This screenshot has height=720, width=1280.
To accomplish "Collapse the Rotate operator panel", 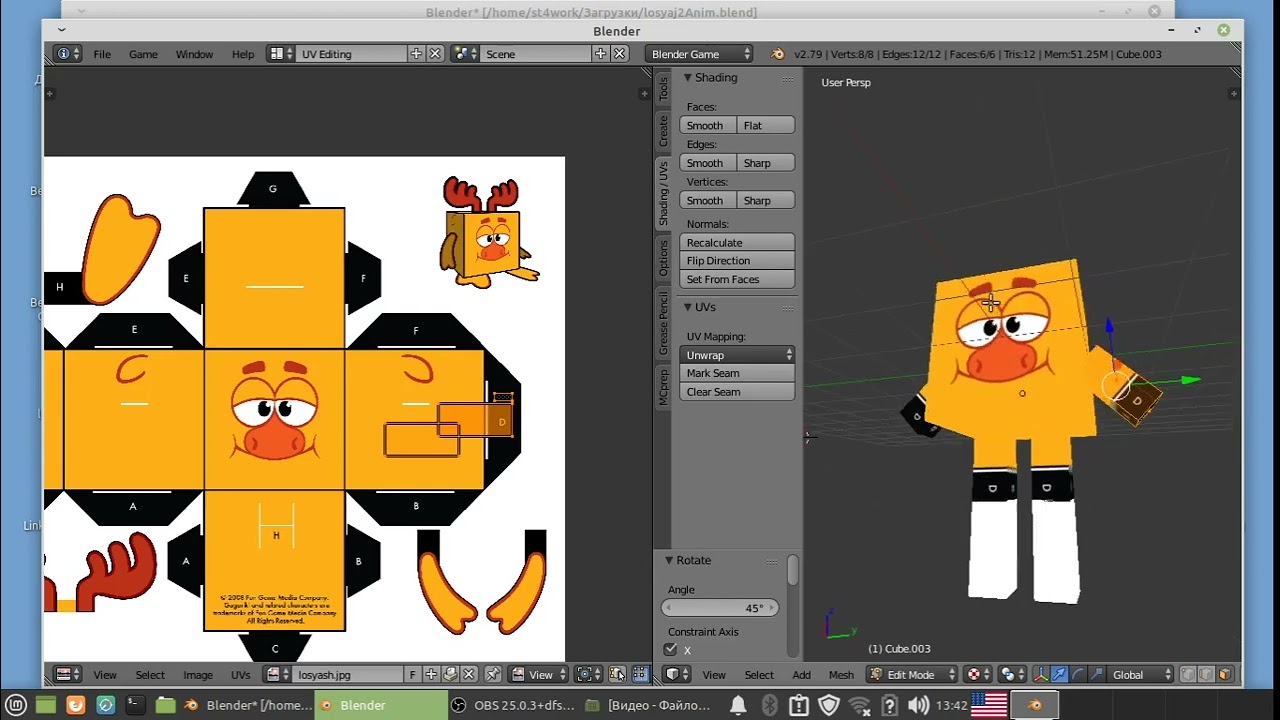I will point(670,560).
